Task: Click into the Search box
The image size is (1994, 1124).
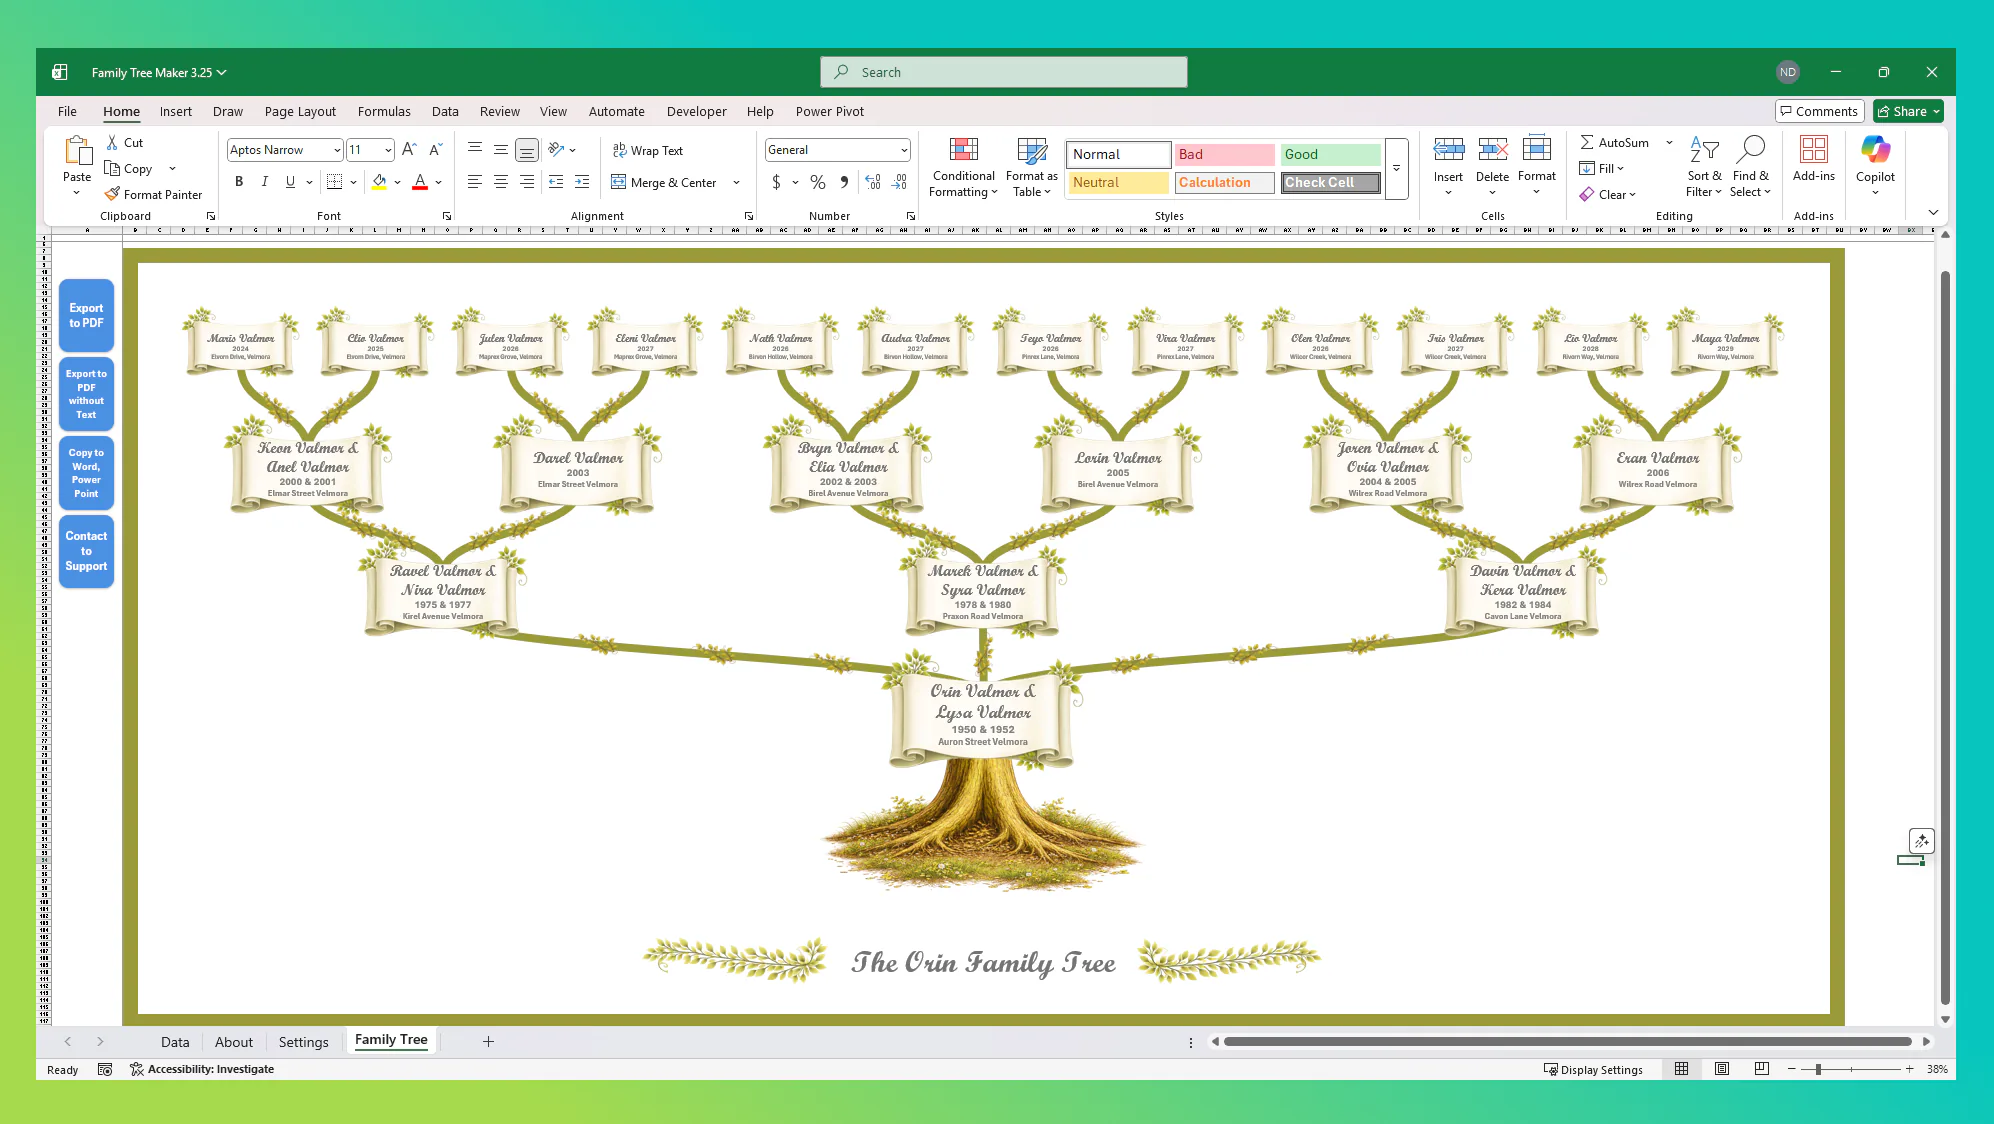Action: click(1003, 72)
